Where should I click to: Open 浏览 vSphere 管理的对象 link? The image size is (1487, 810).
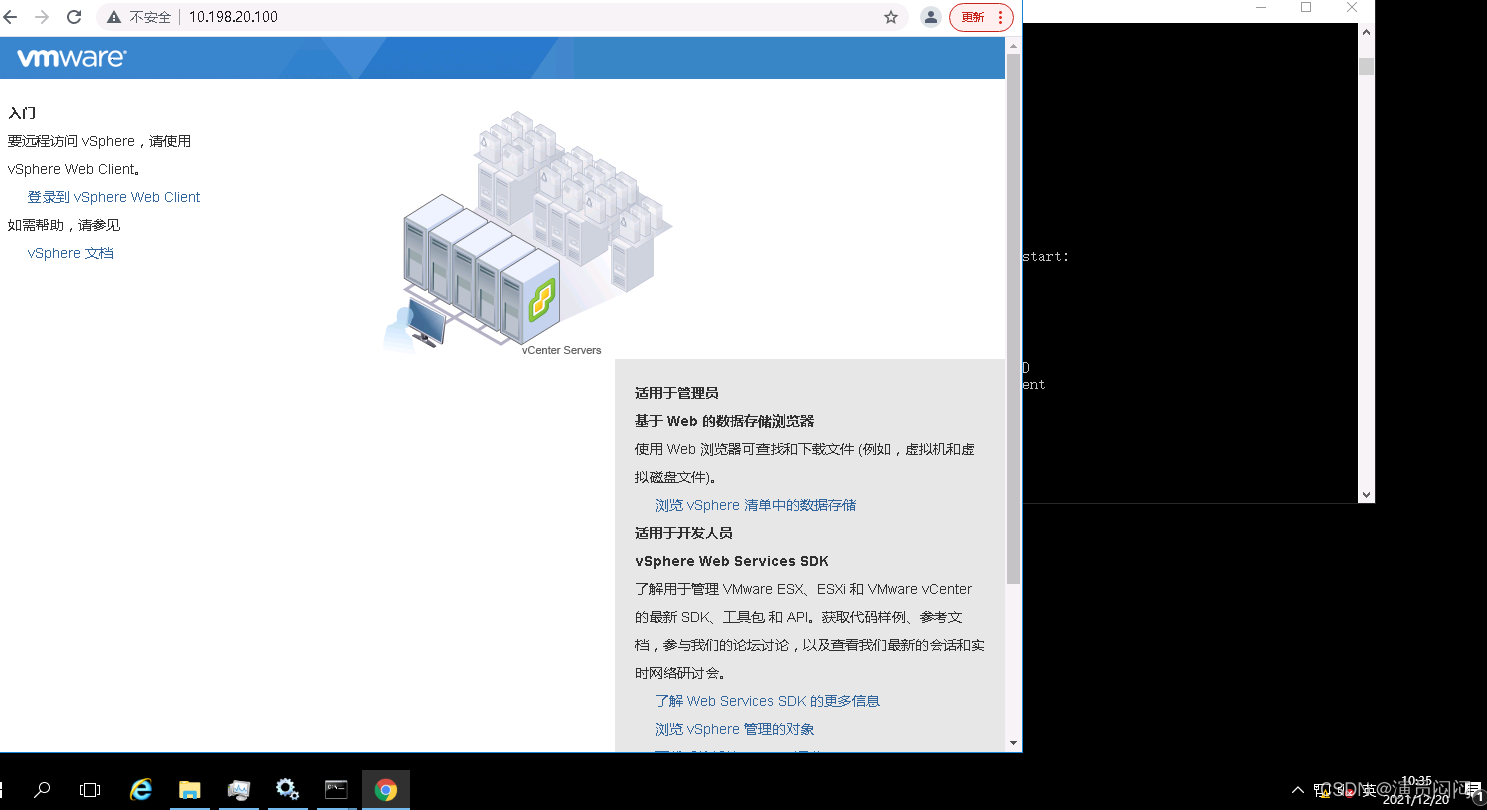point(734,729)
